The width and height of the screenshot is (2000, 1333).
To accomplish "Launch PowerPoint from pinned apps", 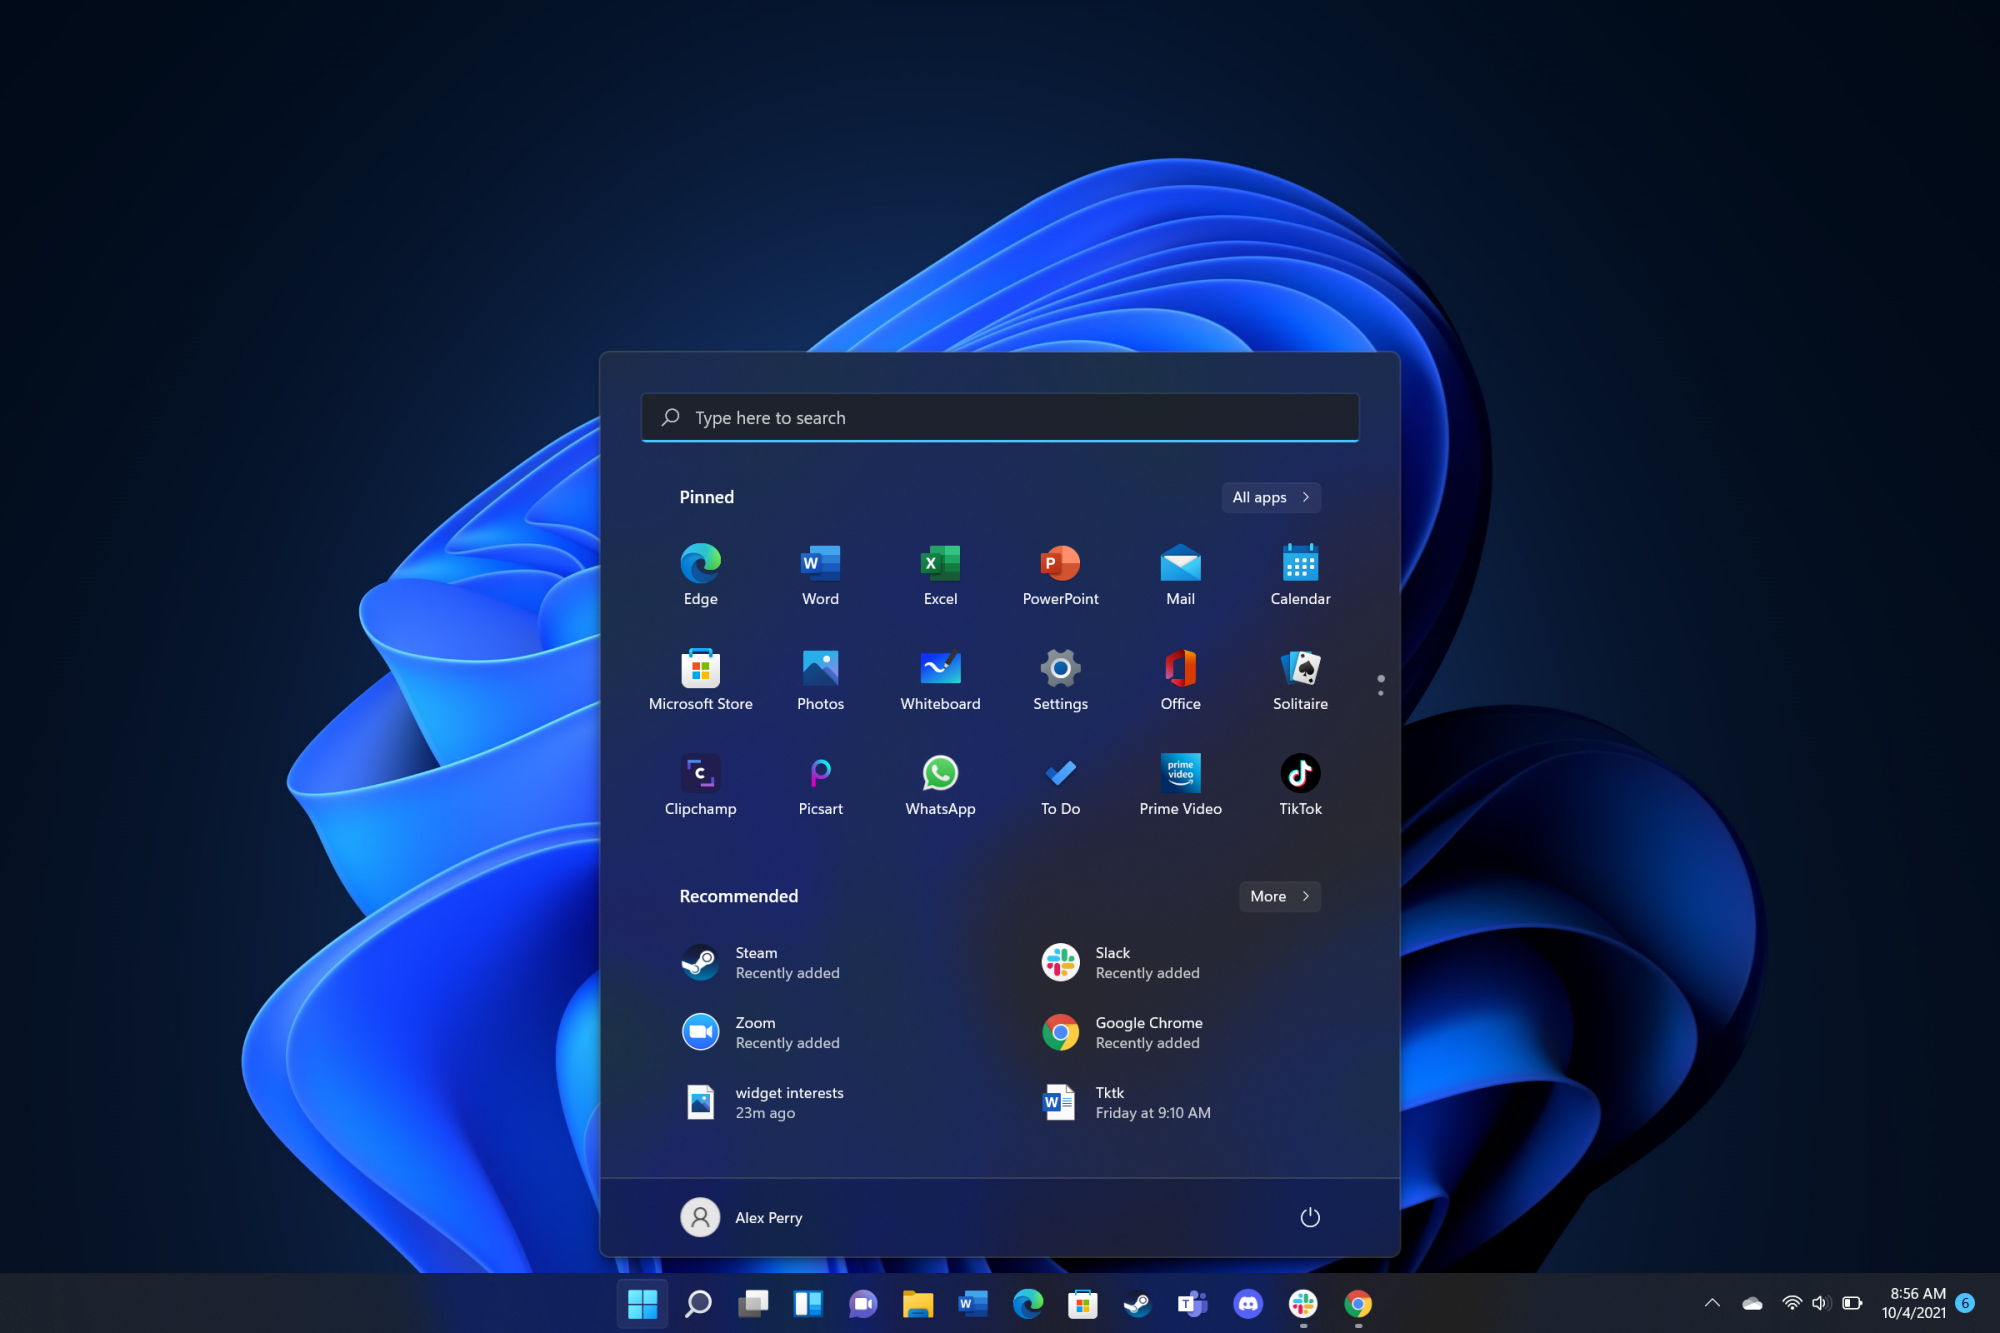I will [x=1060, y=575].
